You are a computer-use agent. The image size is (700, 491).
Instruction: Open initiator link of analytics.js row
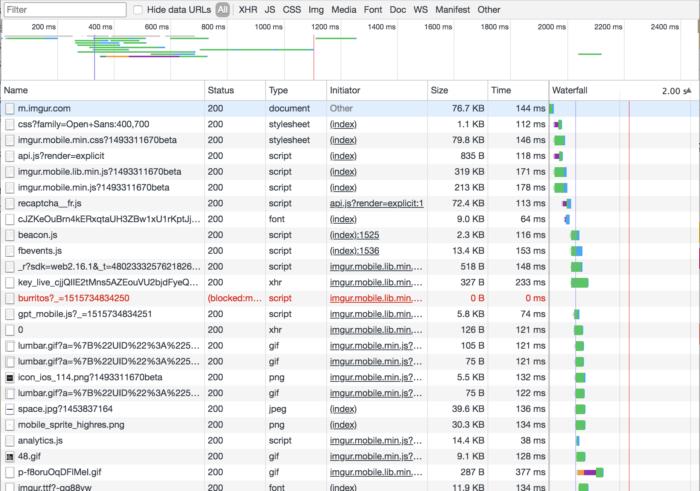click(x=376, y=441)
